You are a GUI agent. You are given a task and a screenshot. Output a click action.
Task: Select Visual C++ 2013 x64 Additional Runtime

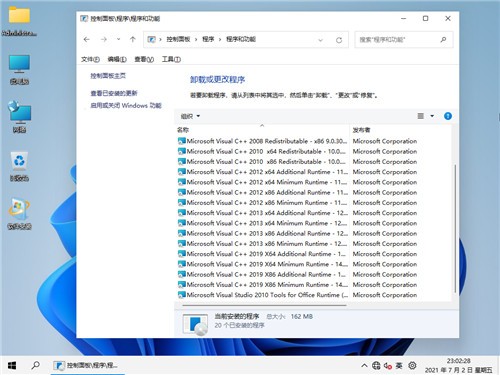263,213
